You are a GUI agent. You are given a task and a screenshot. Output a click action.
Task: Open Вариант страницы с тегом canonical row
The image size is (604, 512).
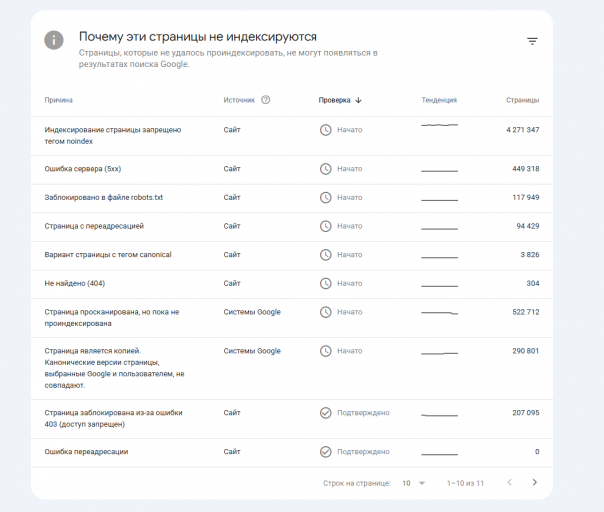tap(292, 256)
